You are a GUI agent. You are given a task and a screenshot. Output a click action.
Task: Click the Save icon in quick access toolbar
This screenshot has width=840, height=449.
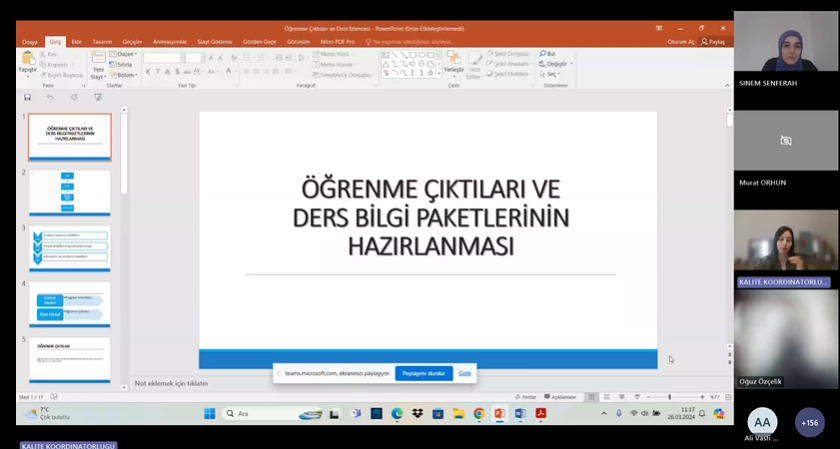pos(27,98)
